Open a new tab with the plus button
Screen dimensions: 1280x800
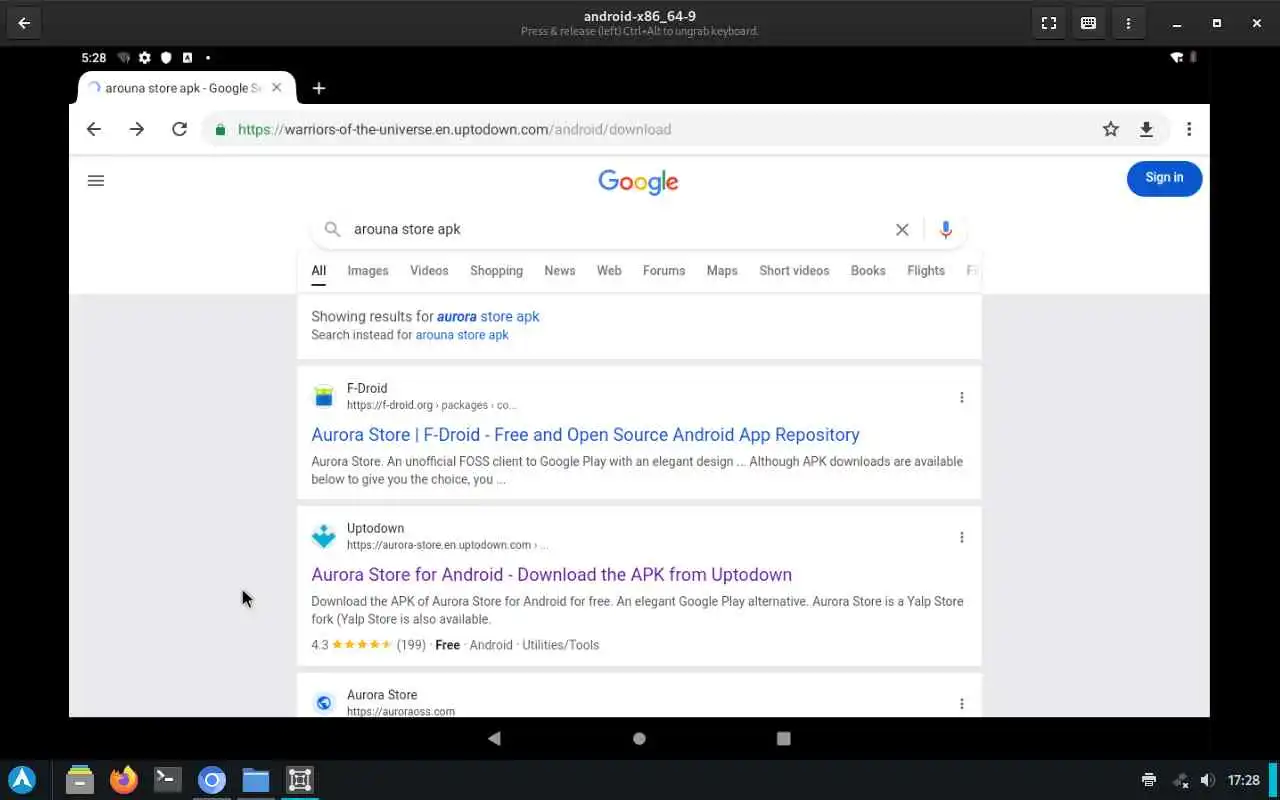(x=319, y=88)
